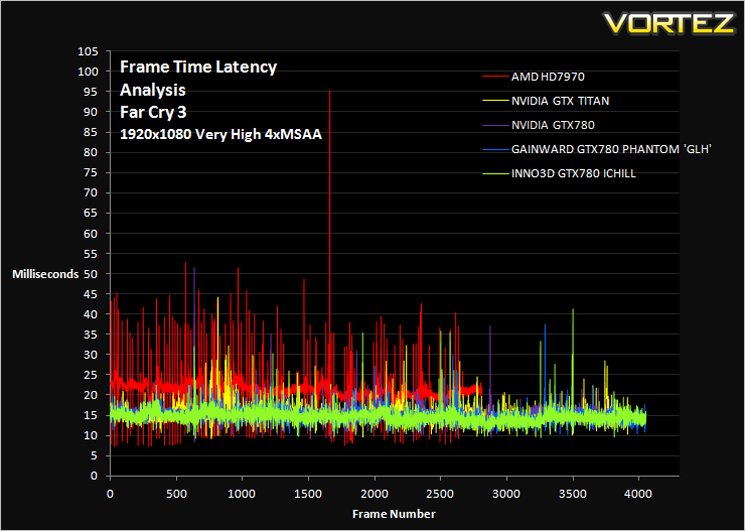
Task: Click the blue GAINWARD legend line
Action: pos(496,149)
